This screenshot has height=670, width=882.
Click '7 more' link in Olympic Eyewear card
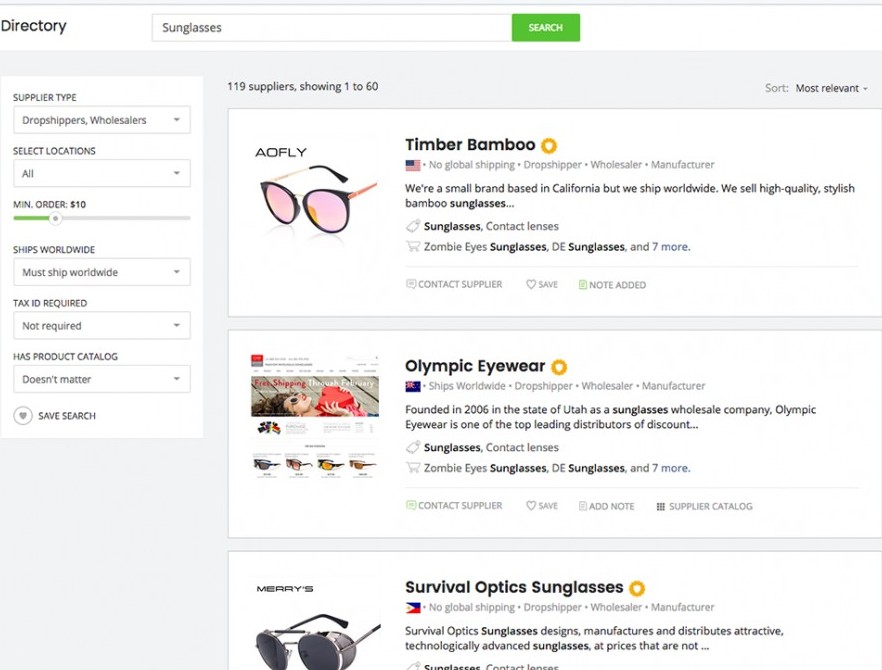click(670, 467)
